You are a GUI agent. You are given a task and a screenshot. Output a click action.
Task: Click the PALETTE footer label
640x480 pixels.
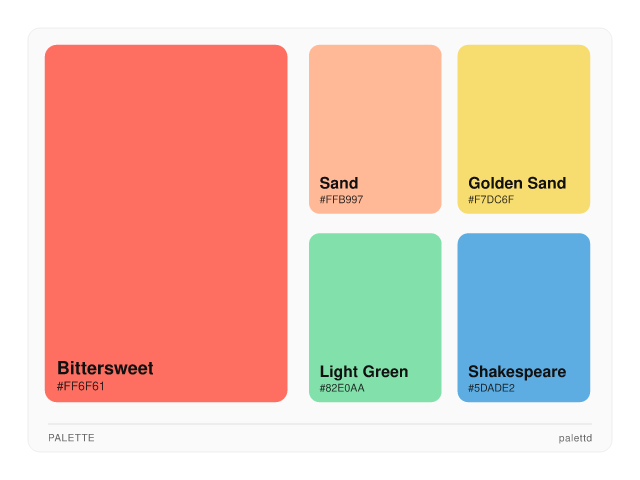pyautogui.click(x=71, y=438)
